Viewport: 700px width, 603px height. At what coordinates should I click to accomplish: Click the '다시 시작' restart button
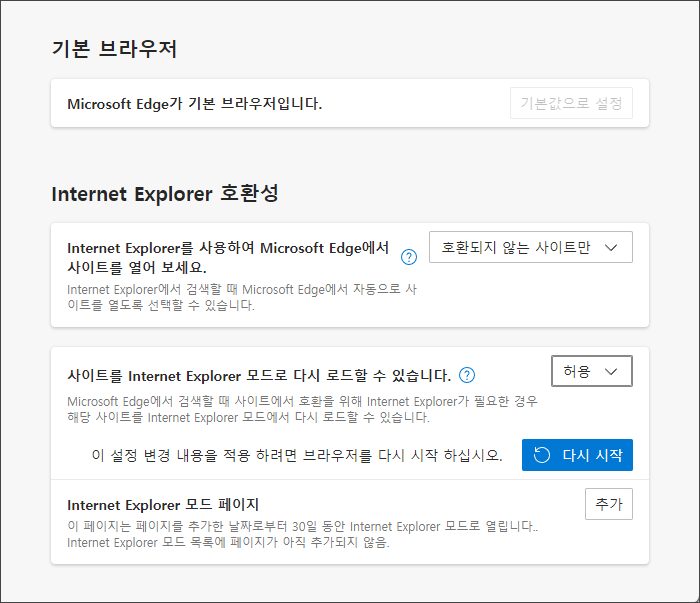coord(577,455)
